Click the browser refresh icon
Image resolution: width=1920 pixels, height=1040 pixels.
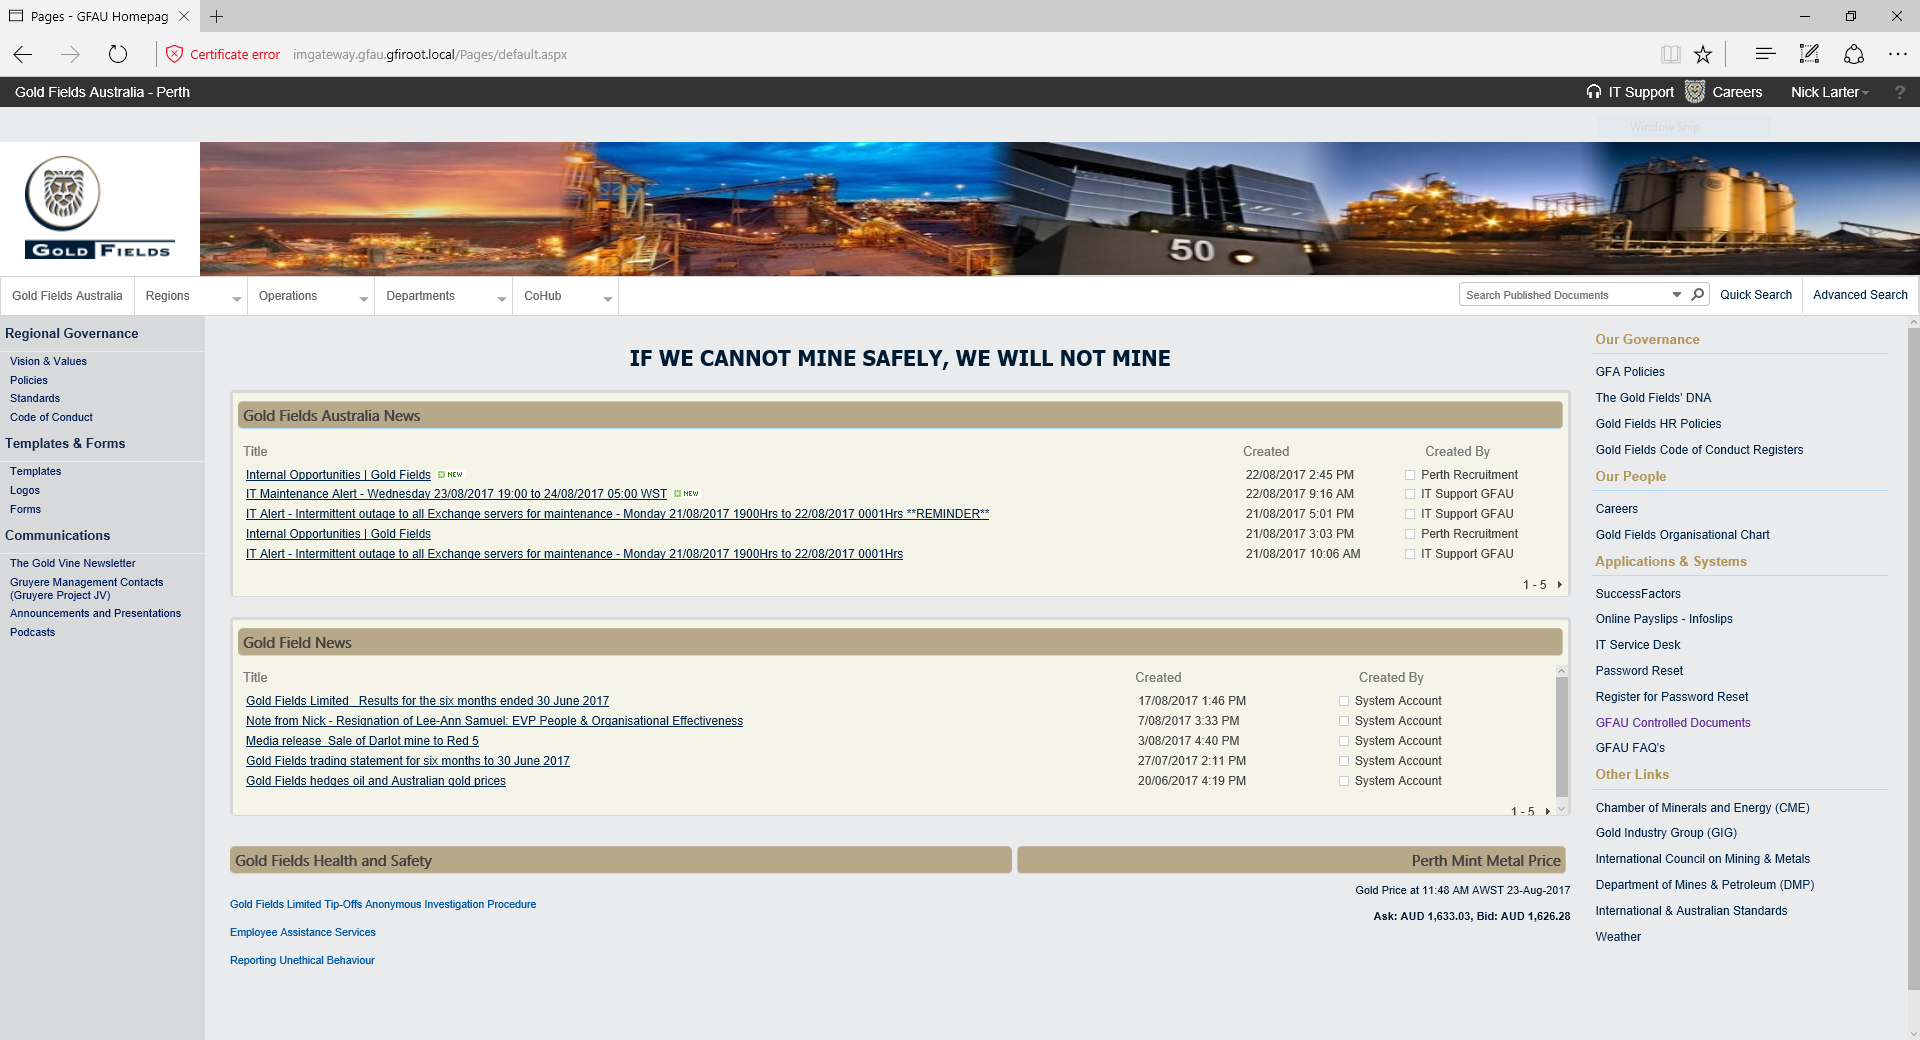[118, 54]
